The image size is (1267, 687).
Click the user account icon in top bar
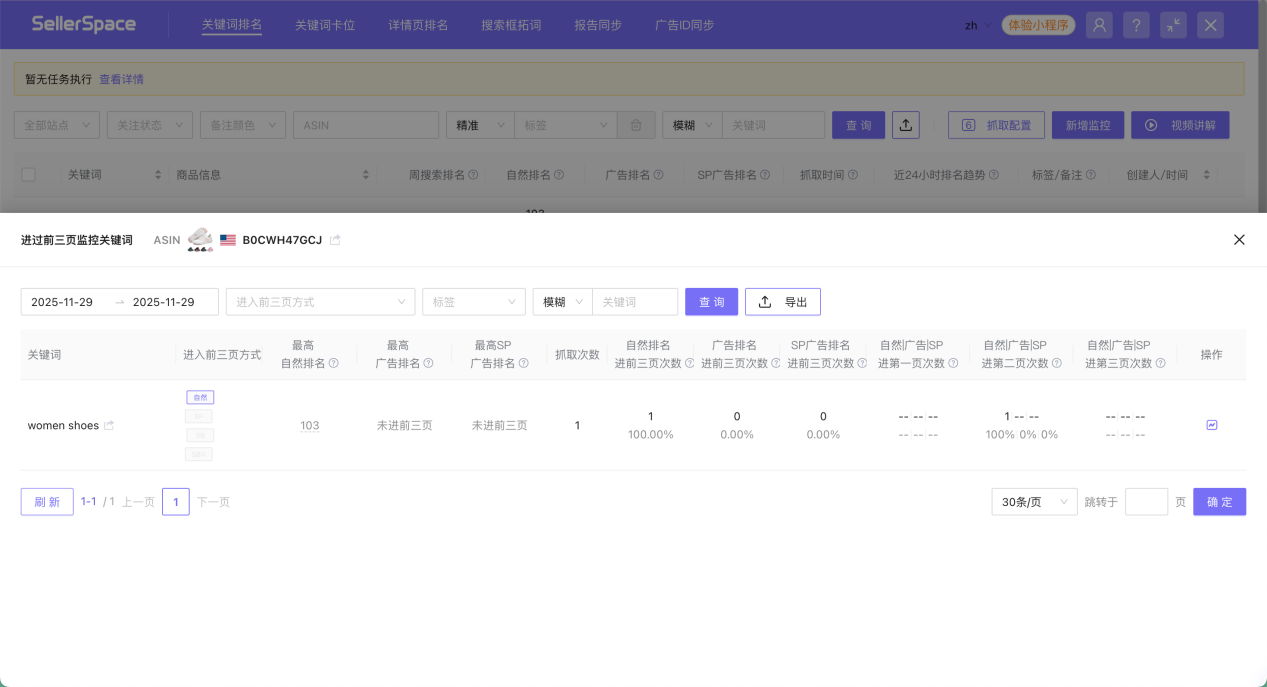pyautogui.click(x=1099, y=24)
